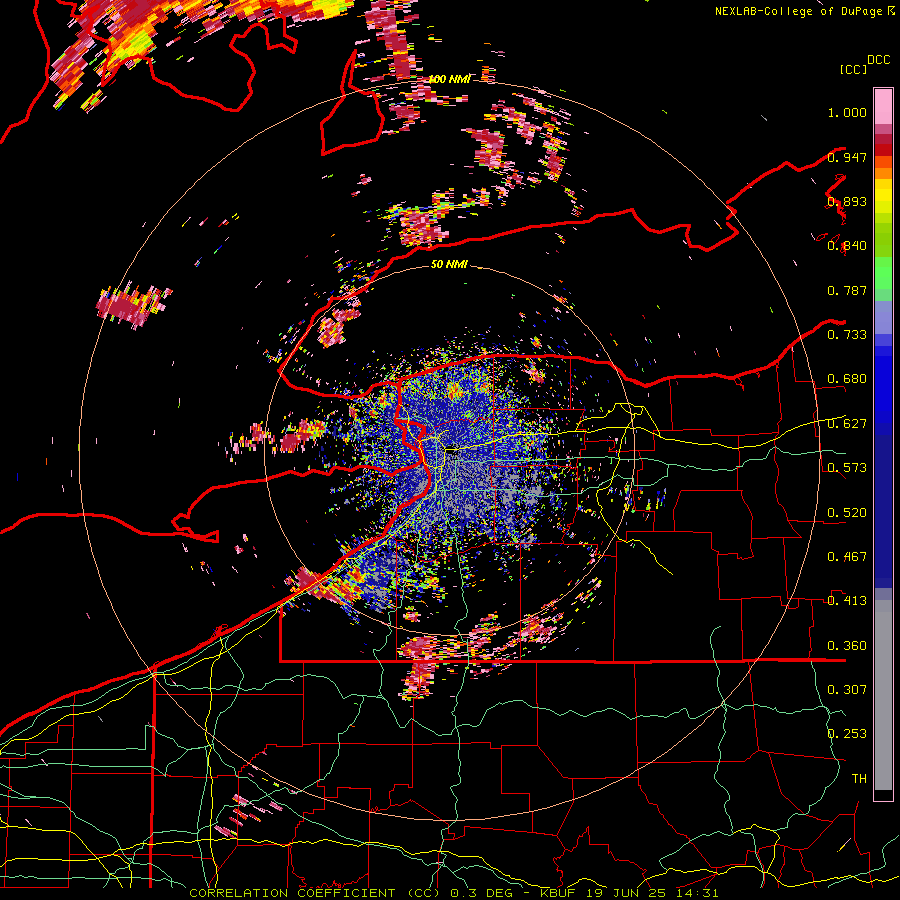Click the NEXLAB-College of DuPage credit text
Viewport: 900px width, 900px height.
799,11
